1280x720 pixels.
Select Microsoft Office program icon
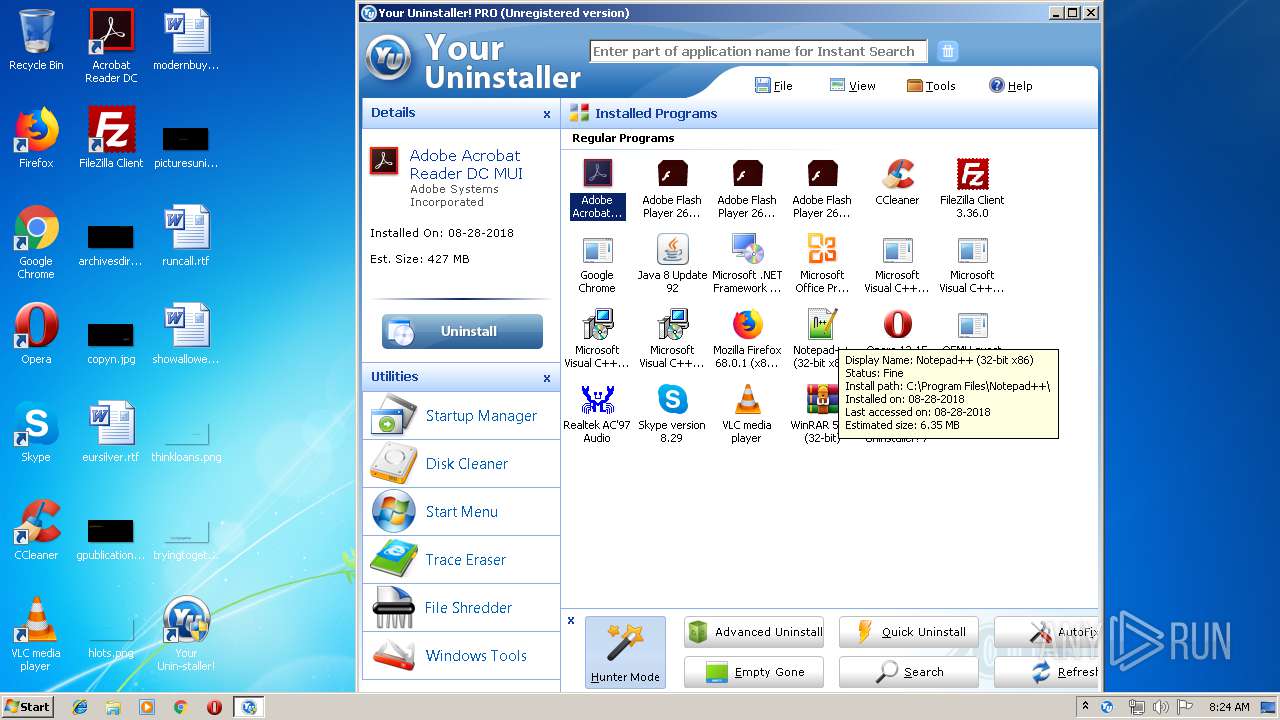(x=822, y=263)
